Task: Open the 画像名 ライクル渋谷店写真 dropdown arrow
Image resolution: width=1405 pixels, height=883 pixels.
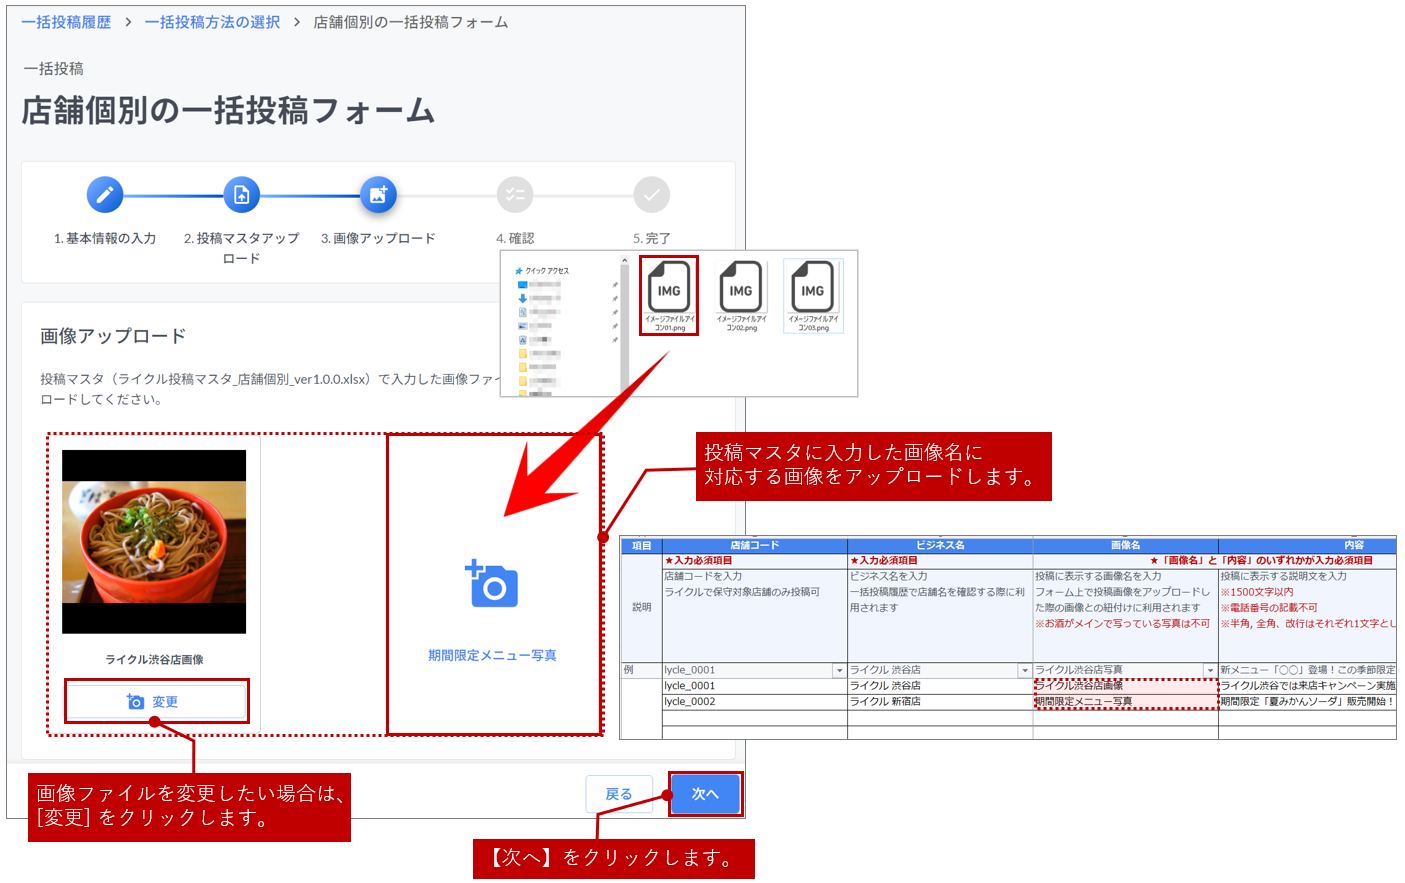Action: [x=1210, y=671]
